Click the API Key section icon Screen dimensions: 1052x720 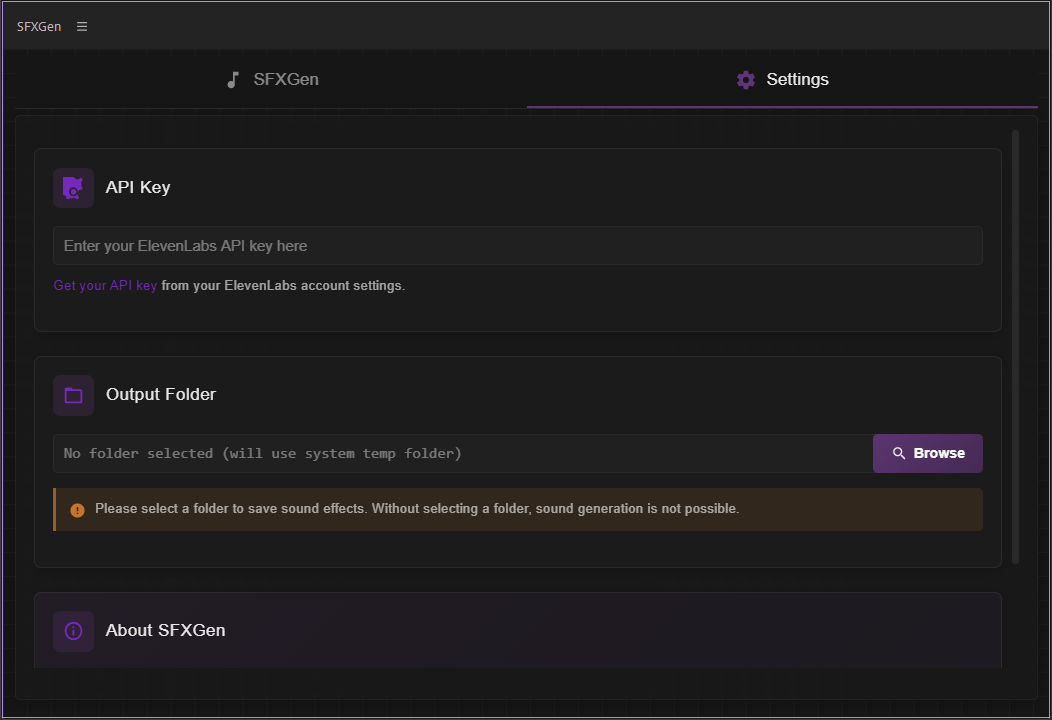click(x=73, y=188)
